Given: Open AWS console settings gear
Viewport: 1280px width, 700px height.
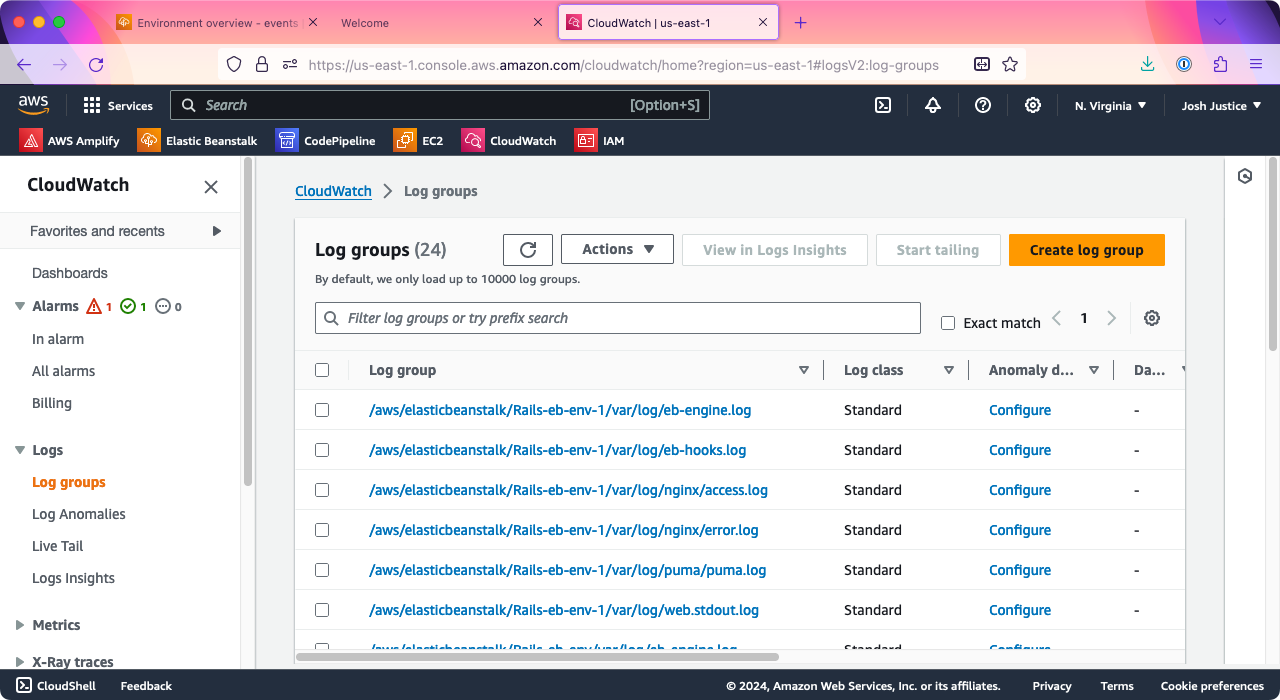Looking at the screenshot, I should pyautogui.click(x=1033, y=105).
